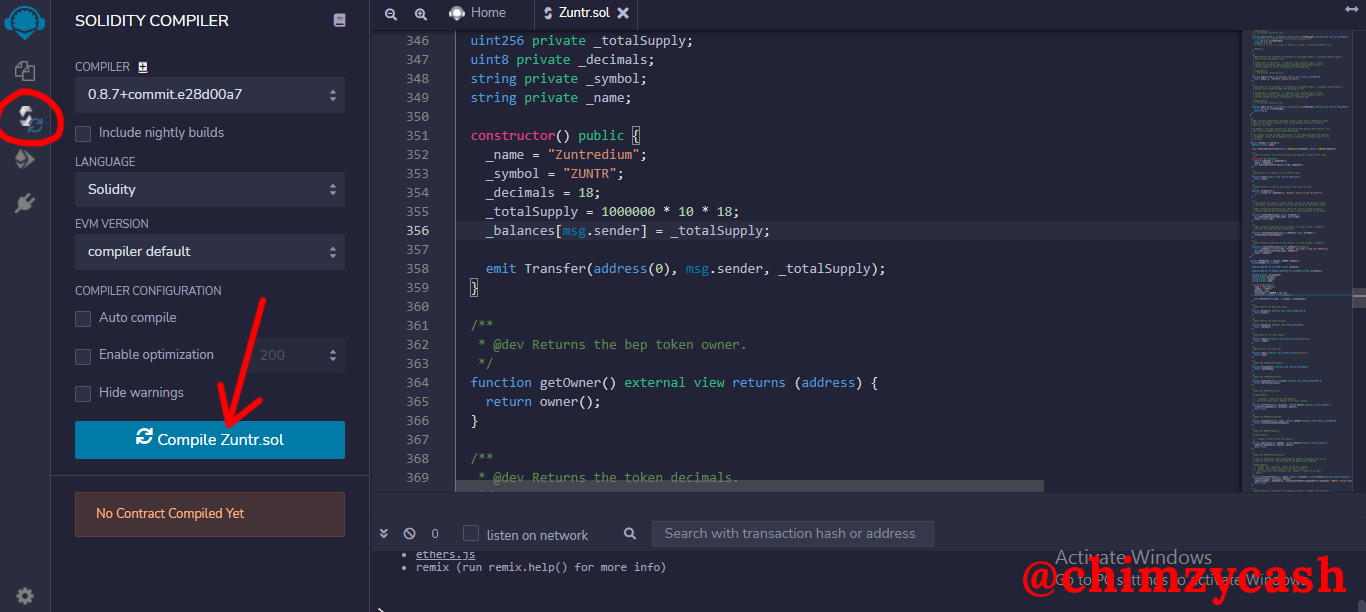Open Deploy & Run Transactions icon

pyautogui.click(x=25, y=159)
